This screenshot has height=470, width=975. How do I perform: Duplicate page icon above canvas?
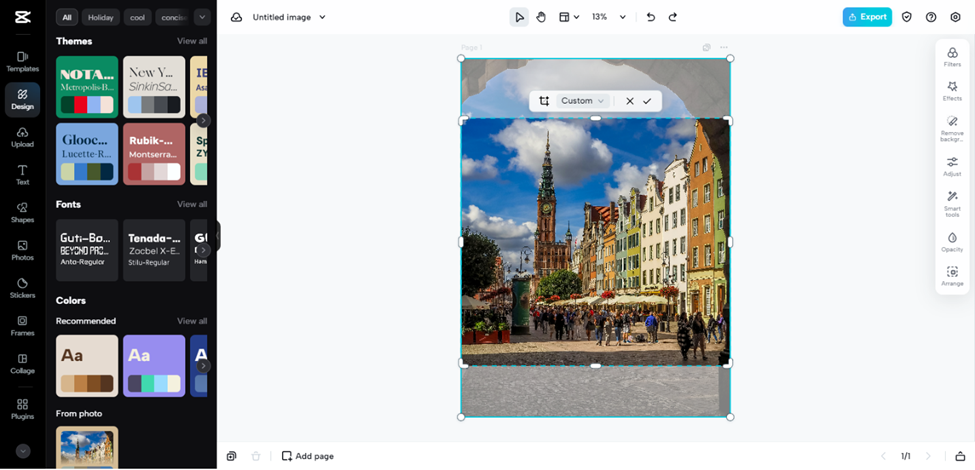(x=706, y=47)
